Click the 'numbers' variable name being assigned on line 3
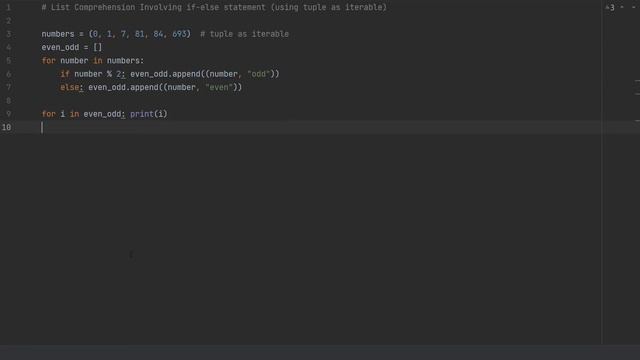The width and height of the screenshot is (640, 360). pyautogui.click(x=58, y=34)
